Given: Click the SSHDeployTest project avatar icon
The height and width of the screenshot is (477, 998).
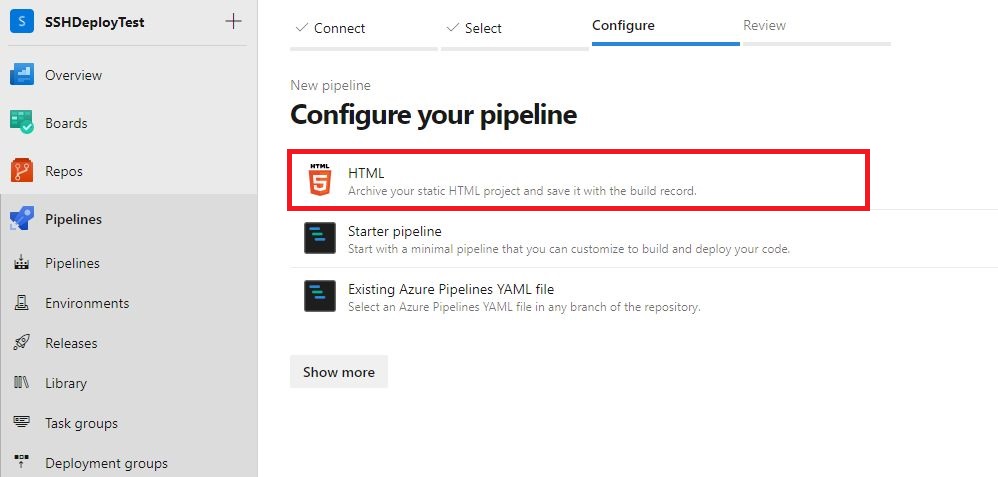Looking at the screenshot, I should (22, 22).
